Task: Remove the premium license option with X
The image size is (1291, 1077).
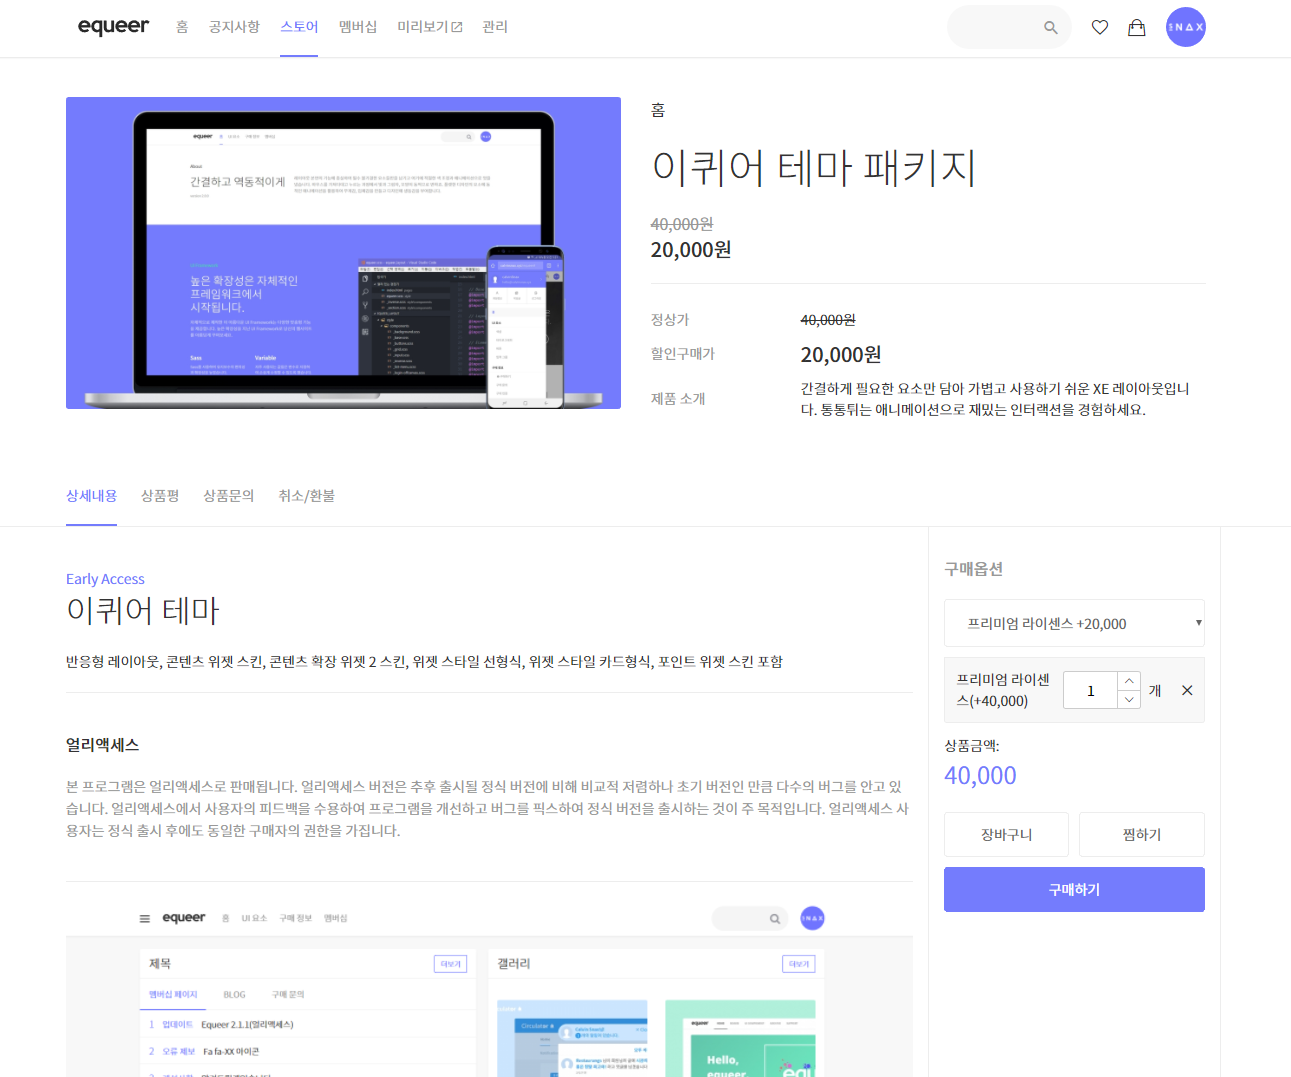Action: tap(1187, 690)
